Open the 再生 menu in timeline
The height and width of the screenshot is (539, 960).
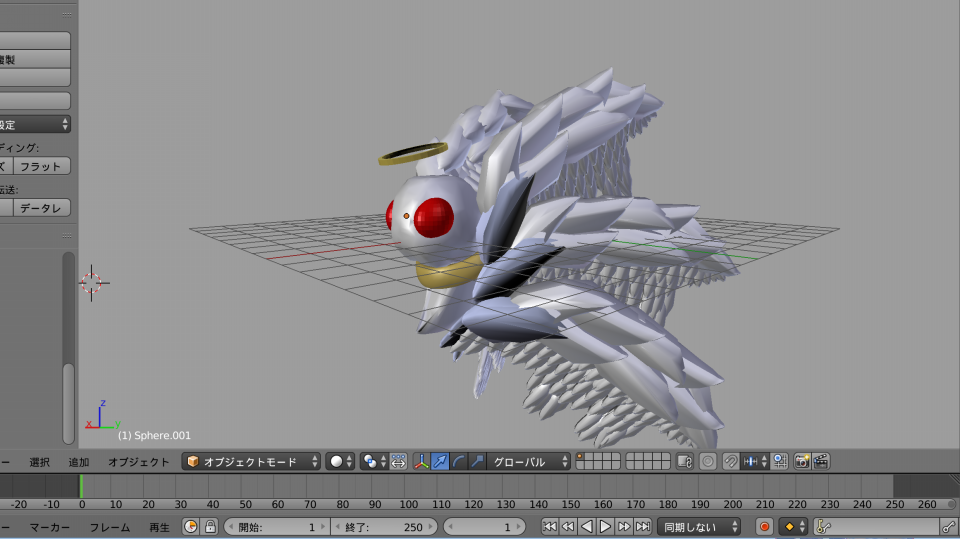[x=159, y=527]
